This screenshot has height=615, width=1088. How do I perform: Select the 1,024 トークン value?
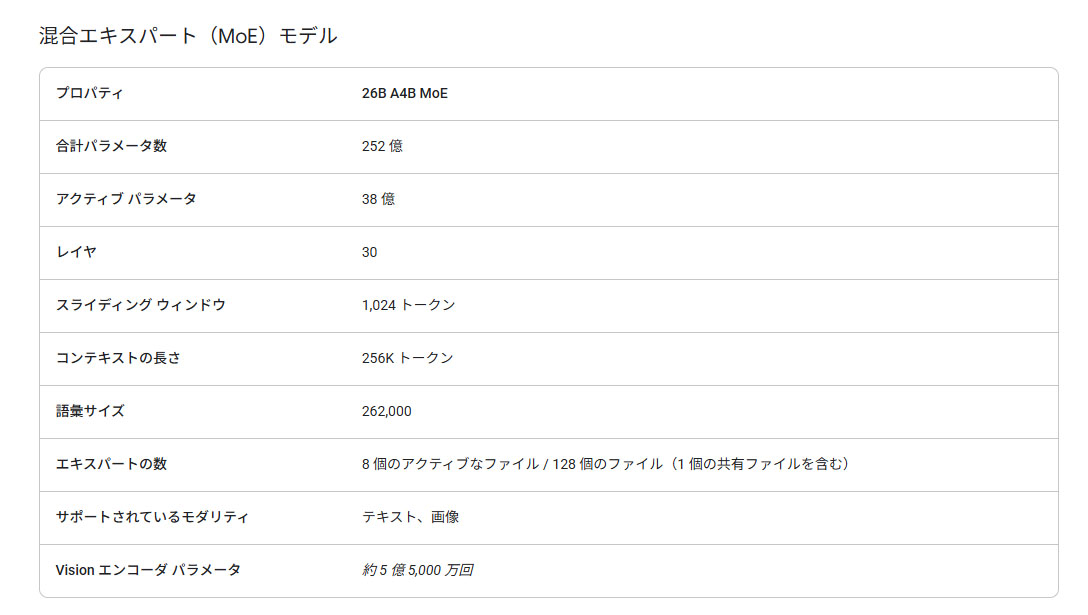[x=408, y=305]
